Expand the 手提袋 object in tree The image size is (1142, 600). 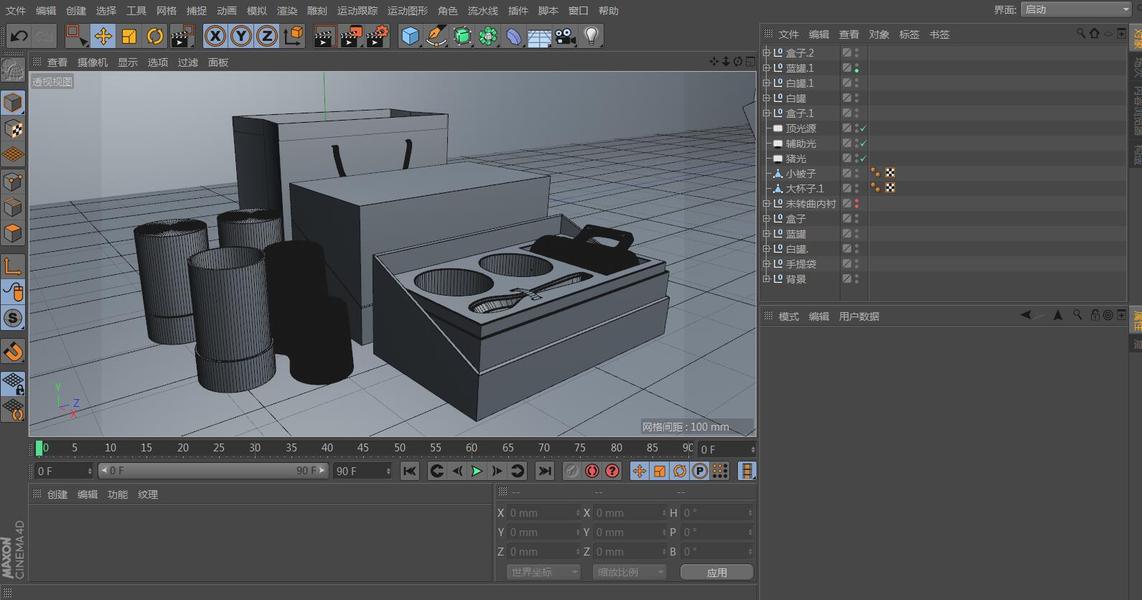tap(766, 264)
